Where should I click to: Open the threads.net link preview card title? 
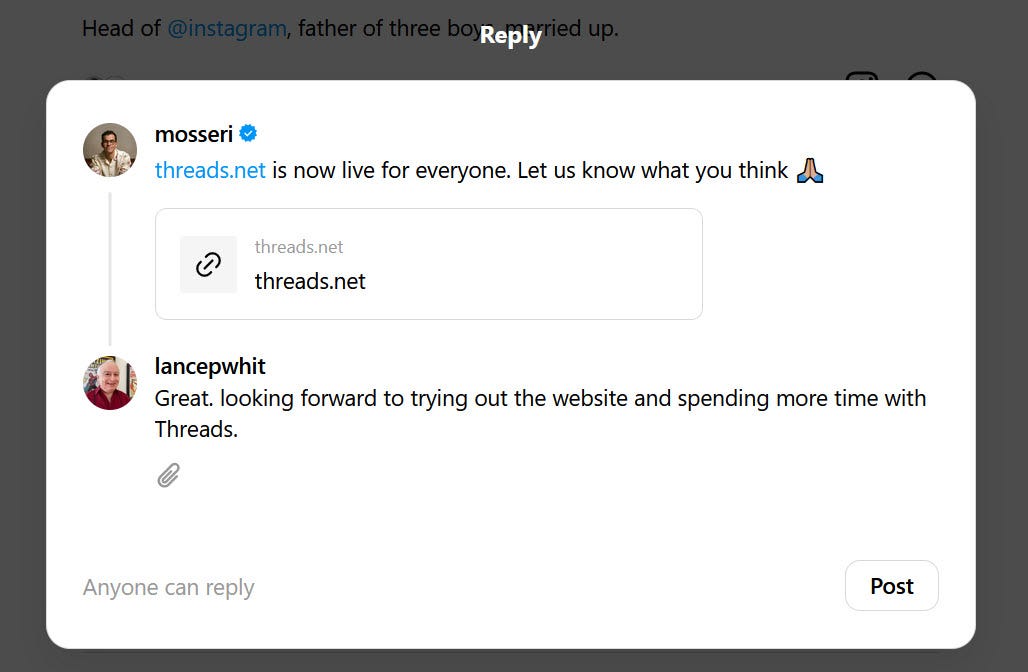pyautogui.click(x=310, y=281)
